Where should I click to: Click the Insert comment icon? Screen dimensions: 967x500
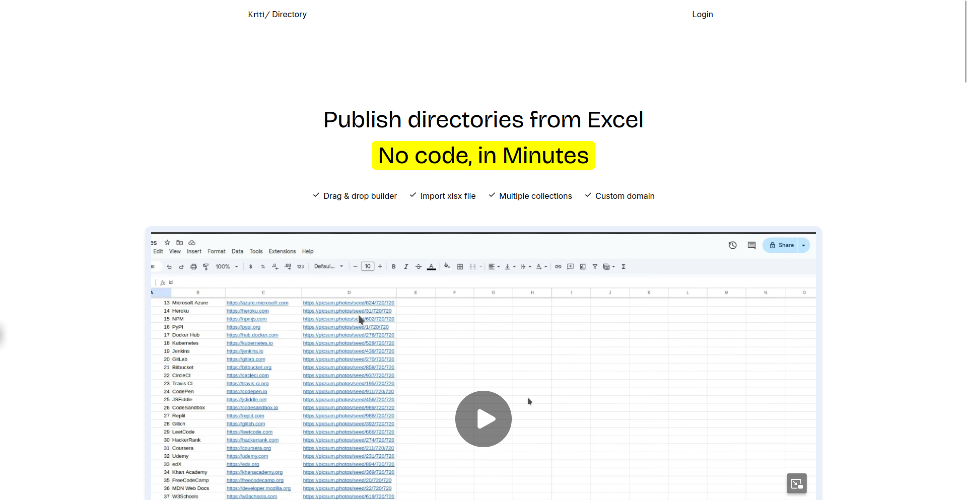point(570,267)
